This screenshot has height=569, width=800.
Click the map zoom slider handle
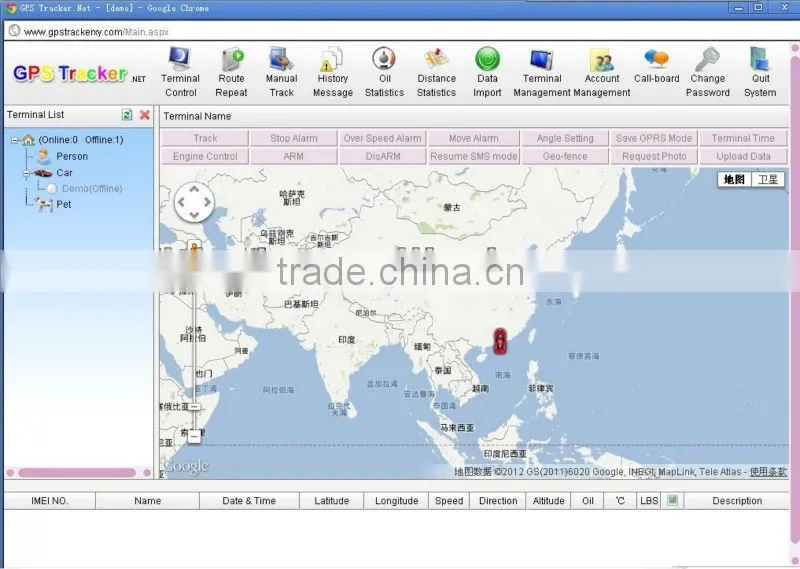tap(194, 407)
